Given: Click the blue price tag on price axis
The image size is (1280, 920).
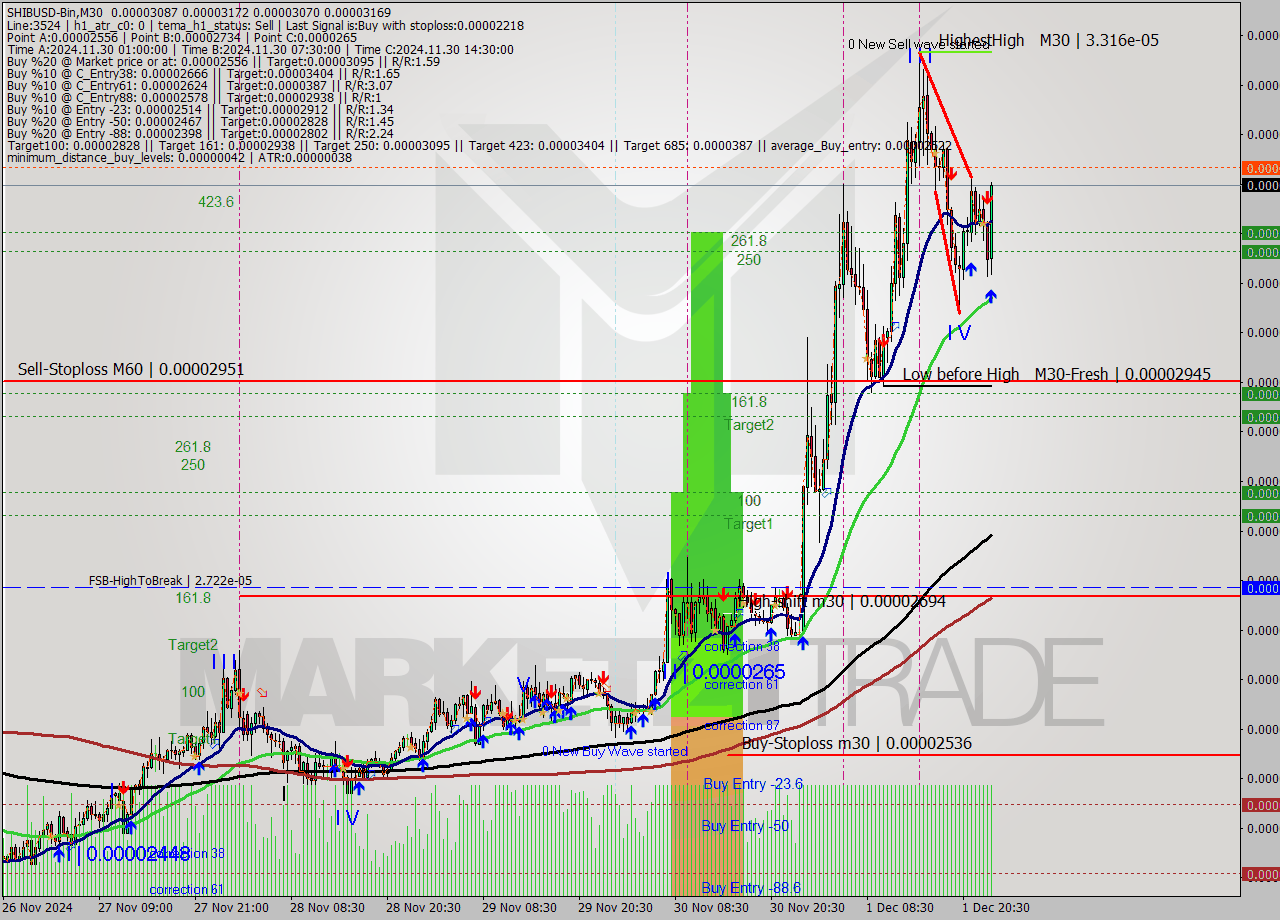Looking at the screenshot, I should tap(1260, 588).
